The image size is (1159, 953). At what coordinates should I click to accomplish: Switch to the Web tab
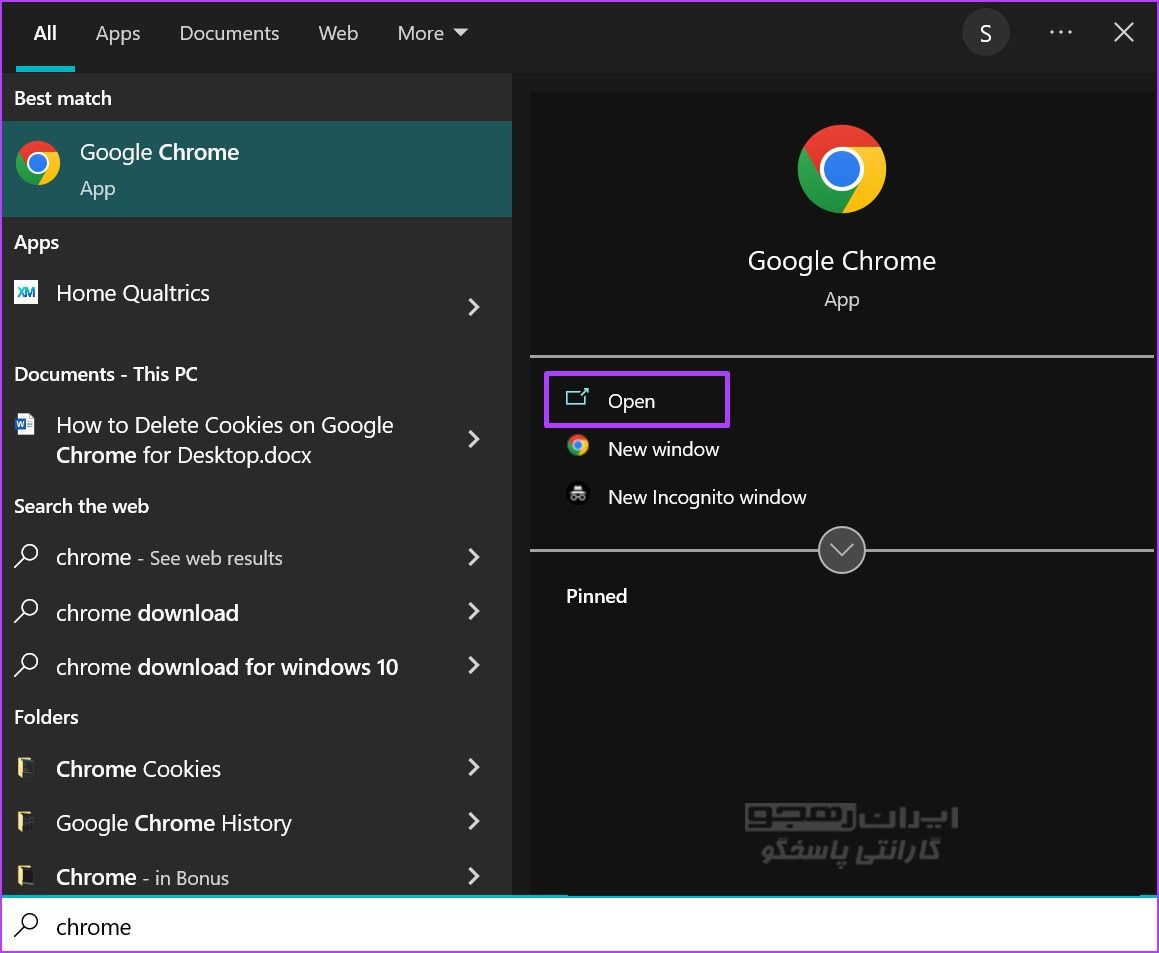tap(338, 33)
